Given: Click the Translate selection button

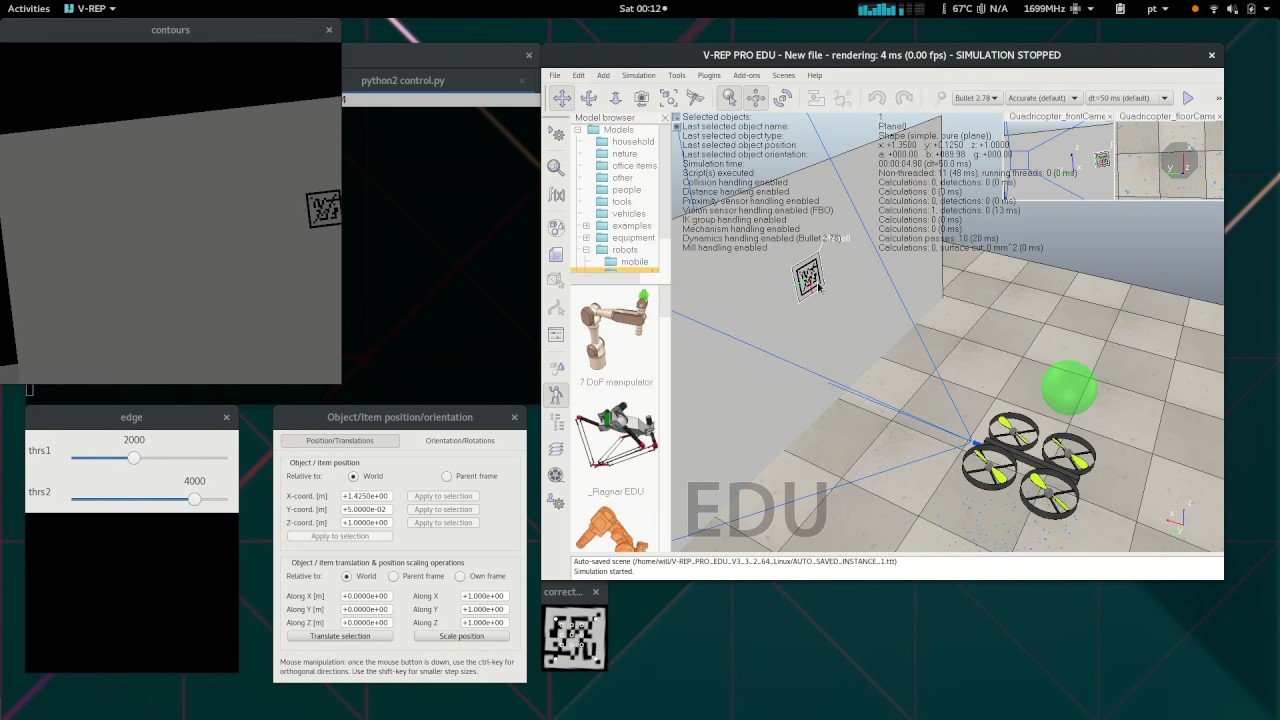Looking at the screenshot, I should (340, 636).
